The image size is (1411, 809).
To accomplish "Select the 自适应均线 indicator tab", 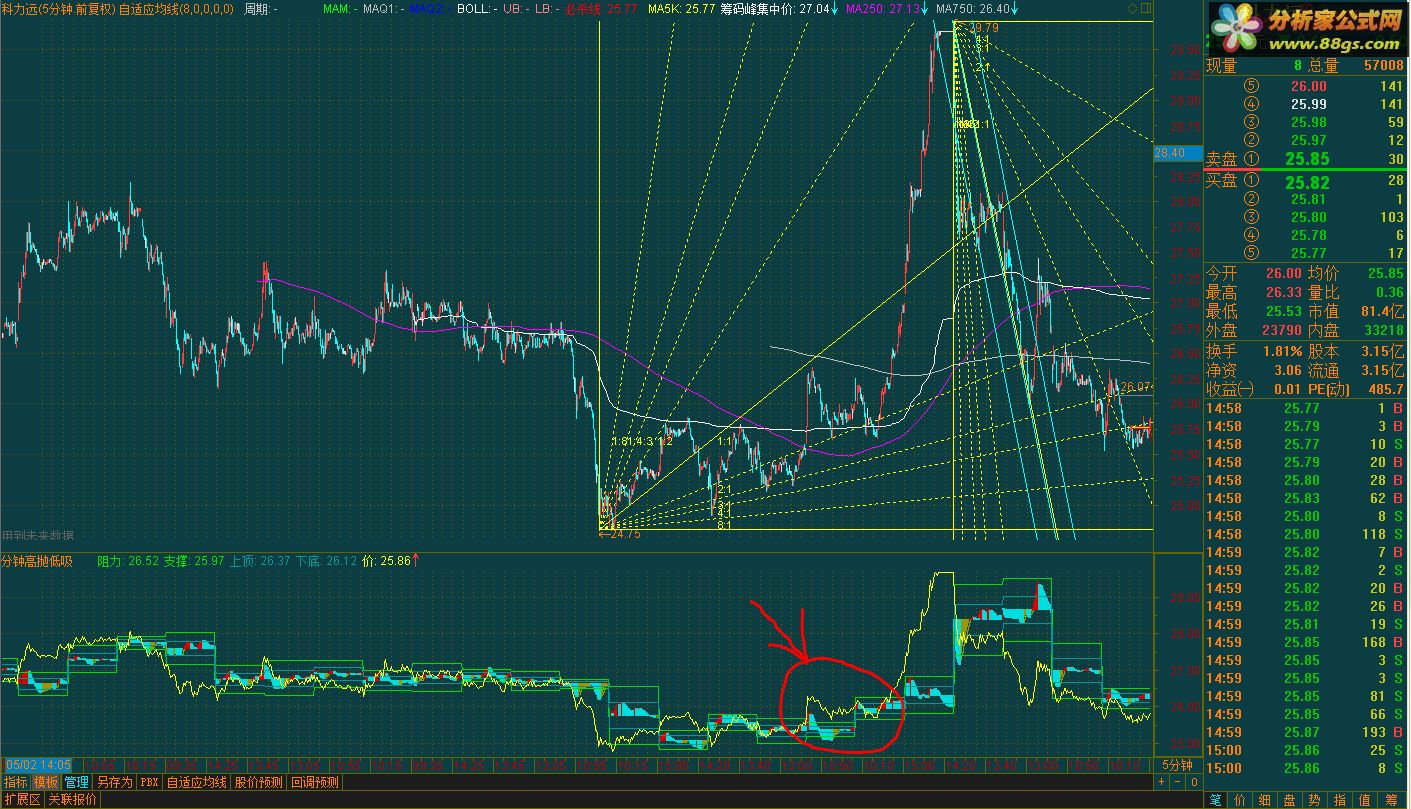I will click(197, 782).
